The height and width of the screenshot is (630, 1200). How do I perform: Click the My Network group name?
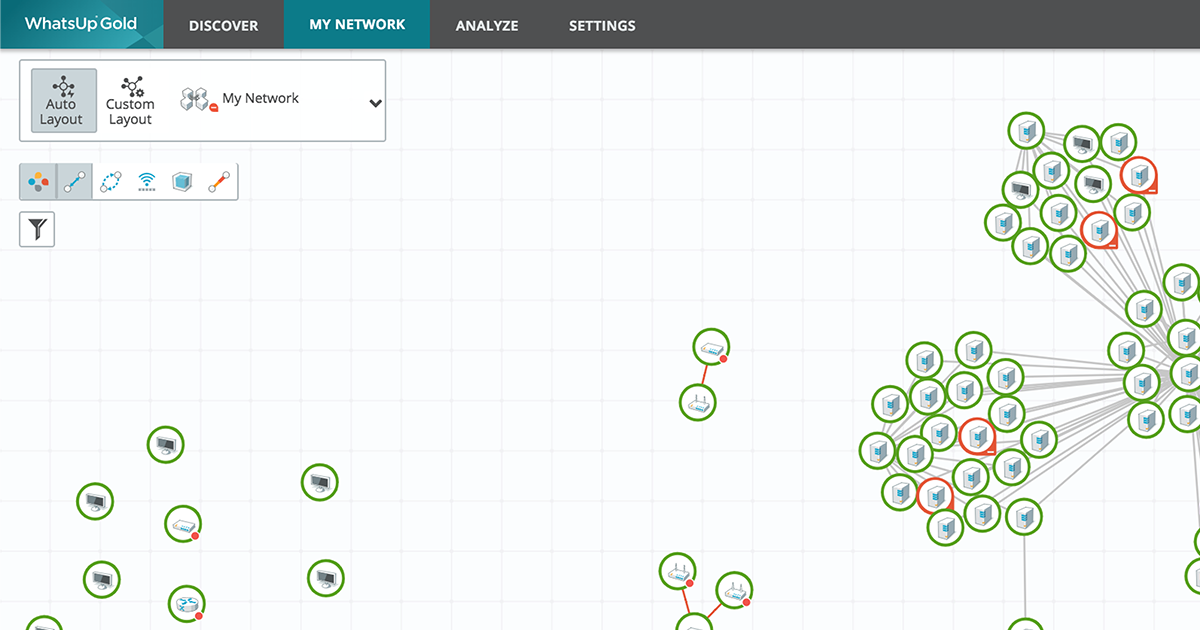click(x=260, y=98)
